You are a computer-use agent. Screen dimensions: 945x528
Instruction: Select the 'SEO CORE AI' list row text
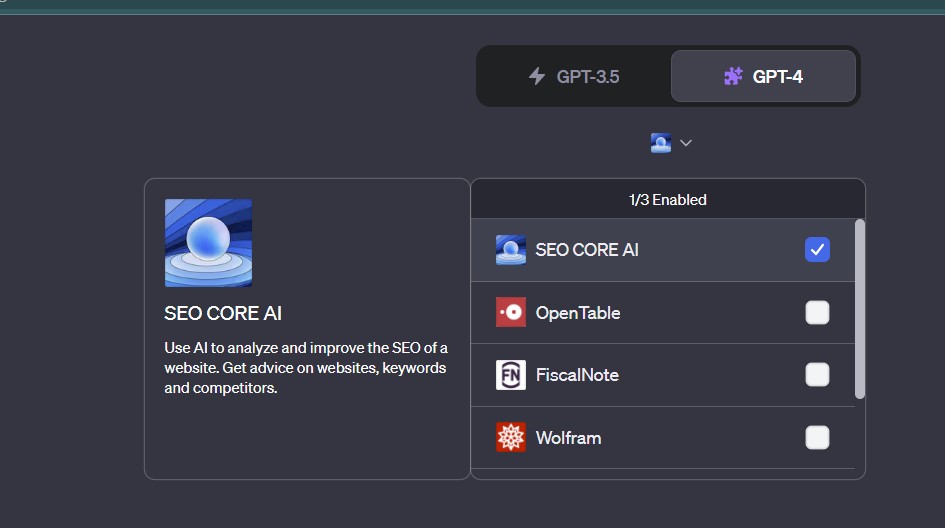[587, 250]
